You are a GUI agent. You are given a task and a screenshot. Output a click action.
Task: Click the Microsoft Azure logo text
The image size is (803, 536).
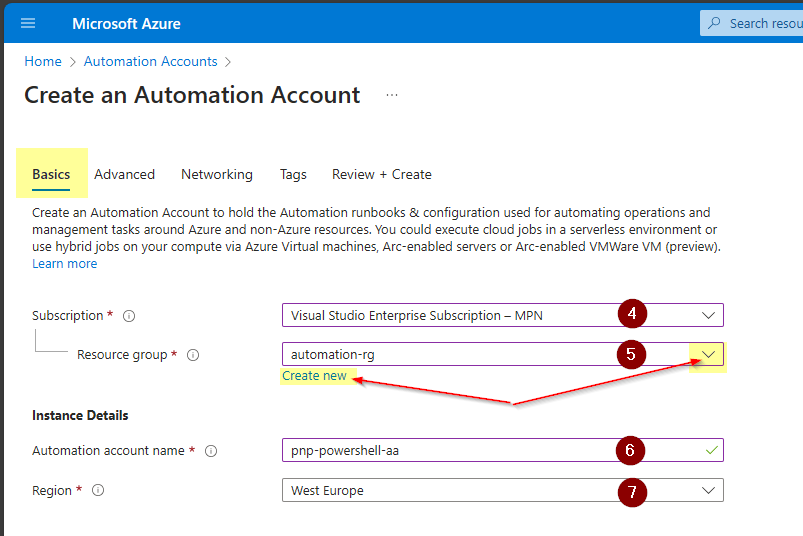tap(126, 24)
